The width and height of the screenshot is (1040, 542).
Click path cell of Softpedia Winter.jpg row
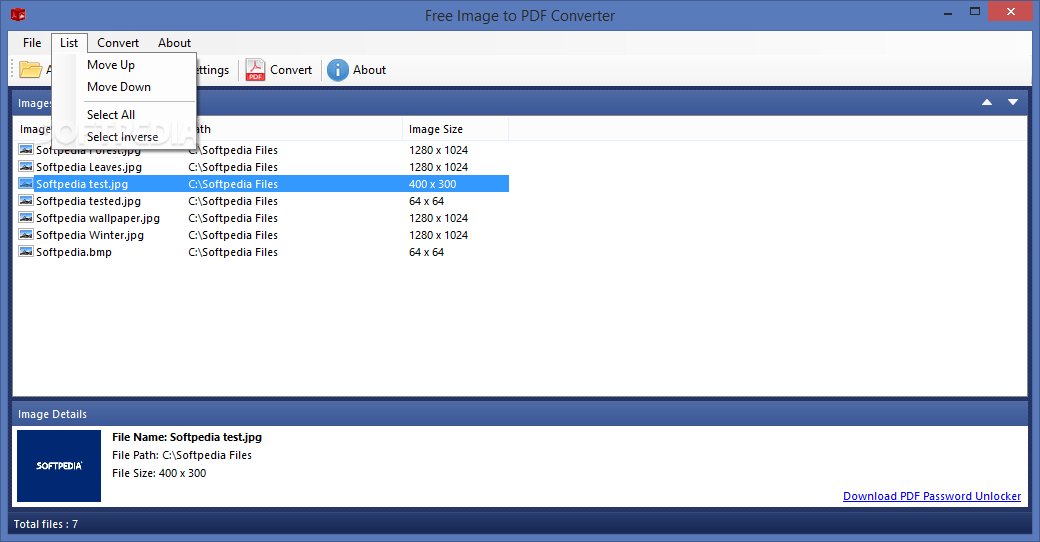tap(233, 235)
